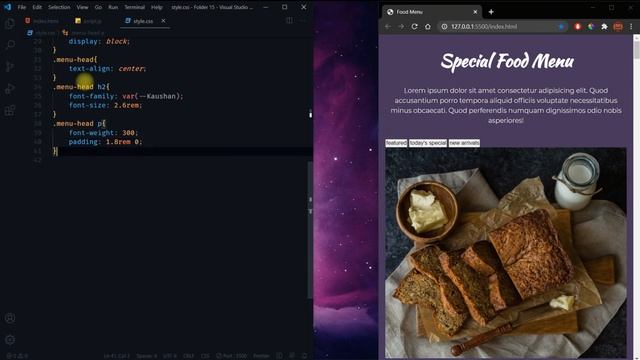Click the address bar with 127.0.0.1:5500/index.html
This screenshot has height=360, width=640.
[x=502, y=27]
